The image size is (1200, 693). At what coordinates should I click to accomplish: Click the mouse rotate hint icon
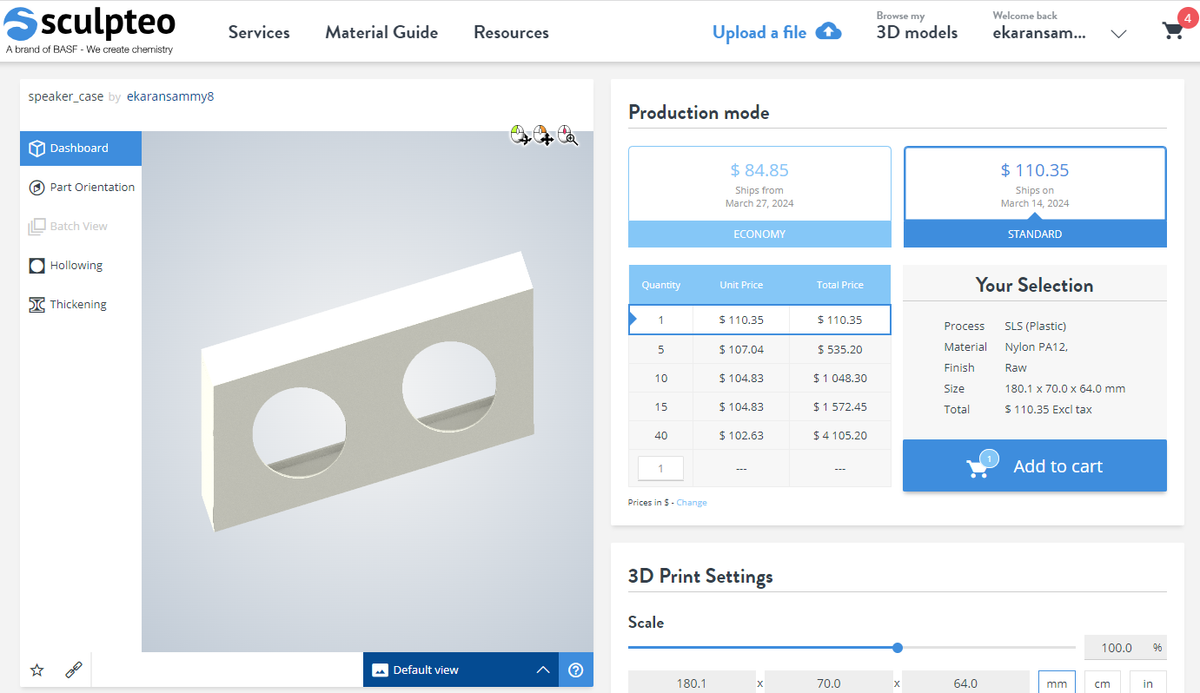pos(520,135)
